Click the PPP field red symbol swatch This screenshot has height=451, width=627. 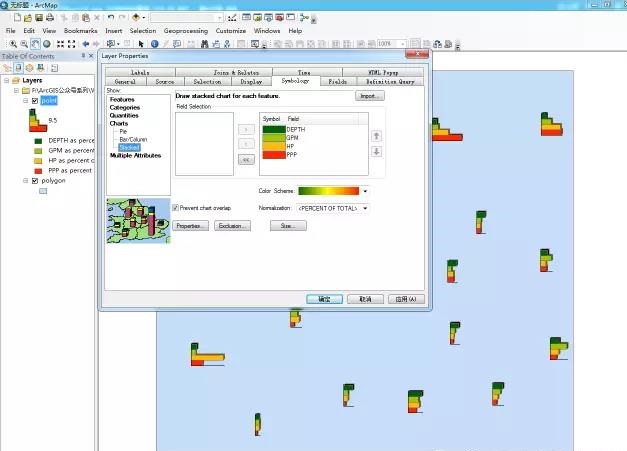[x=274, y=155]
